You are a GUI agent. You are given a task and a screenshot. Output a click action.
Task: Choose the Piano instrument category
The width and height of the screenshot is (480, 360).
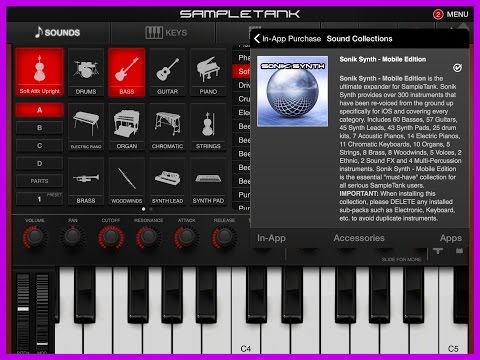208,72
